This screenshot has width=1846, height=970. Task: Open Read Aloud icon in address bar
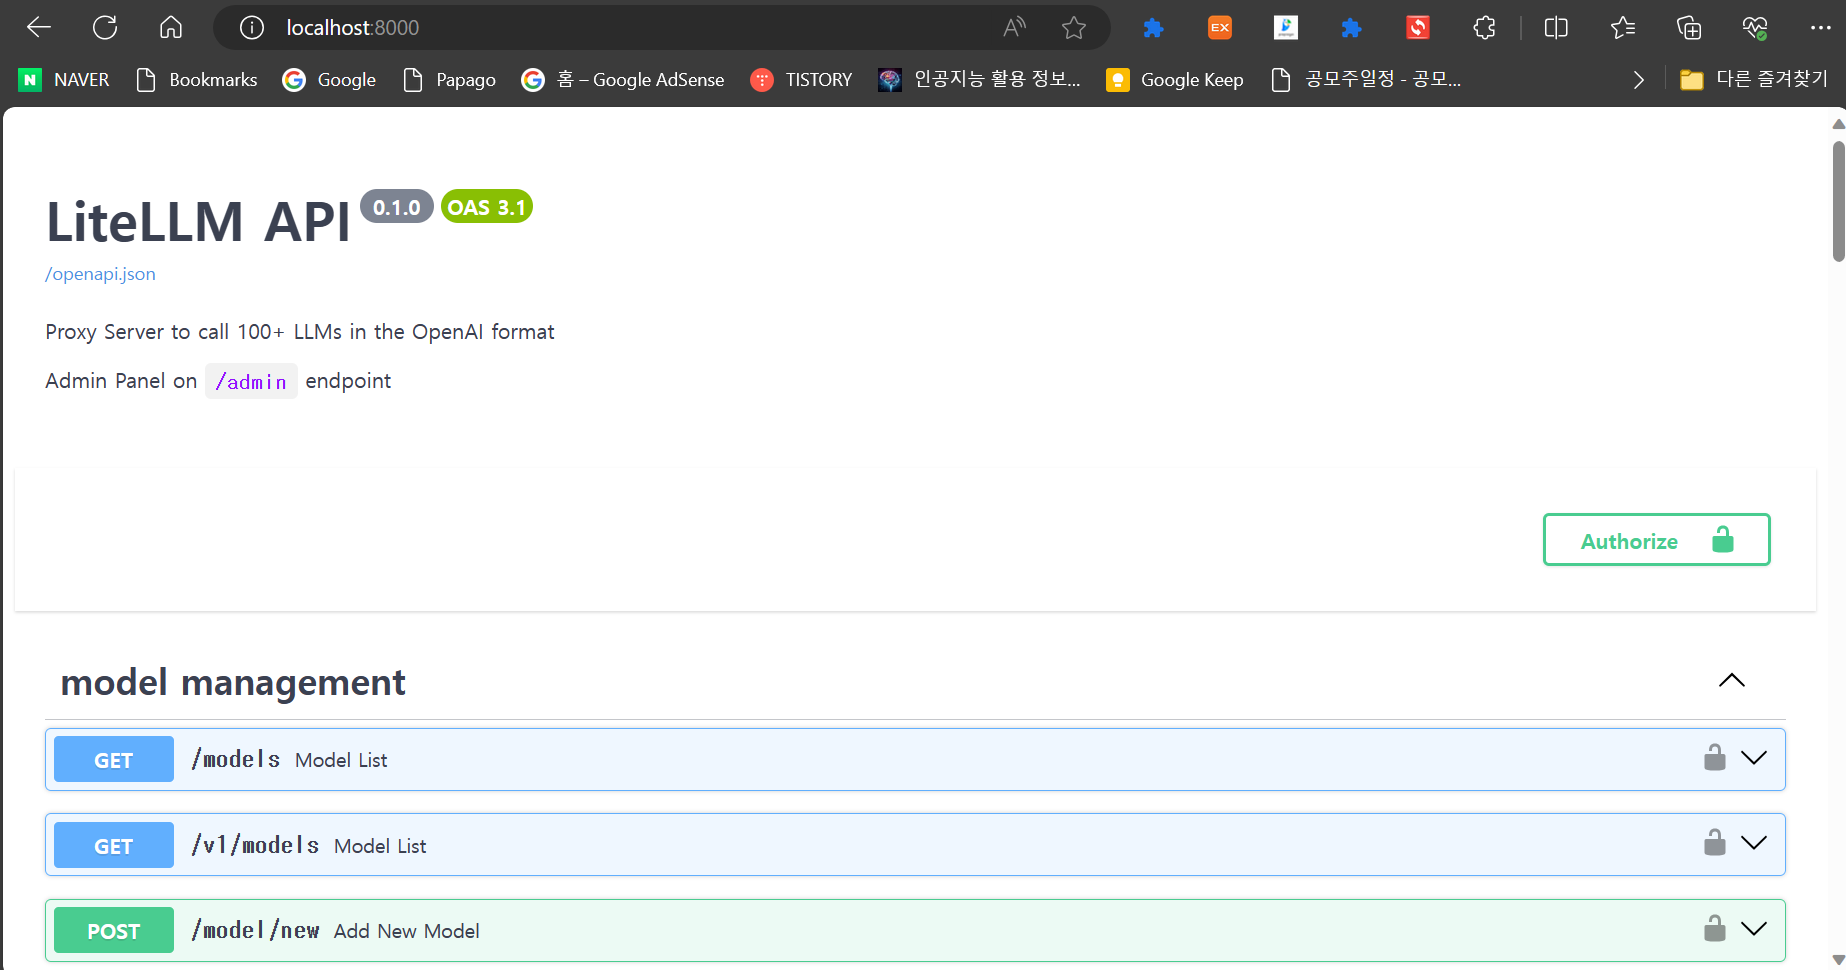(1014, 27)
